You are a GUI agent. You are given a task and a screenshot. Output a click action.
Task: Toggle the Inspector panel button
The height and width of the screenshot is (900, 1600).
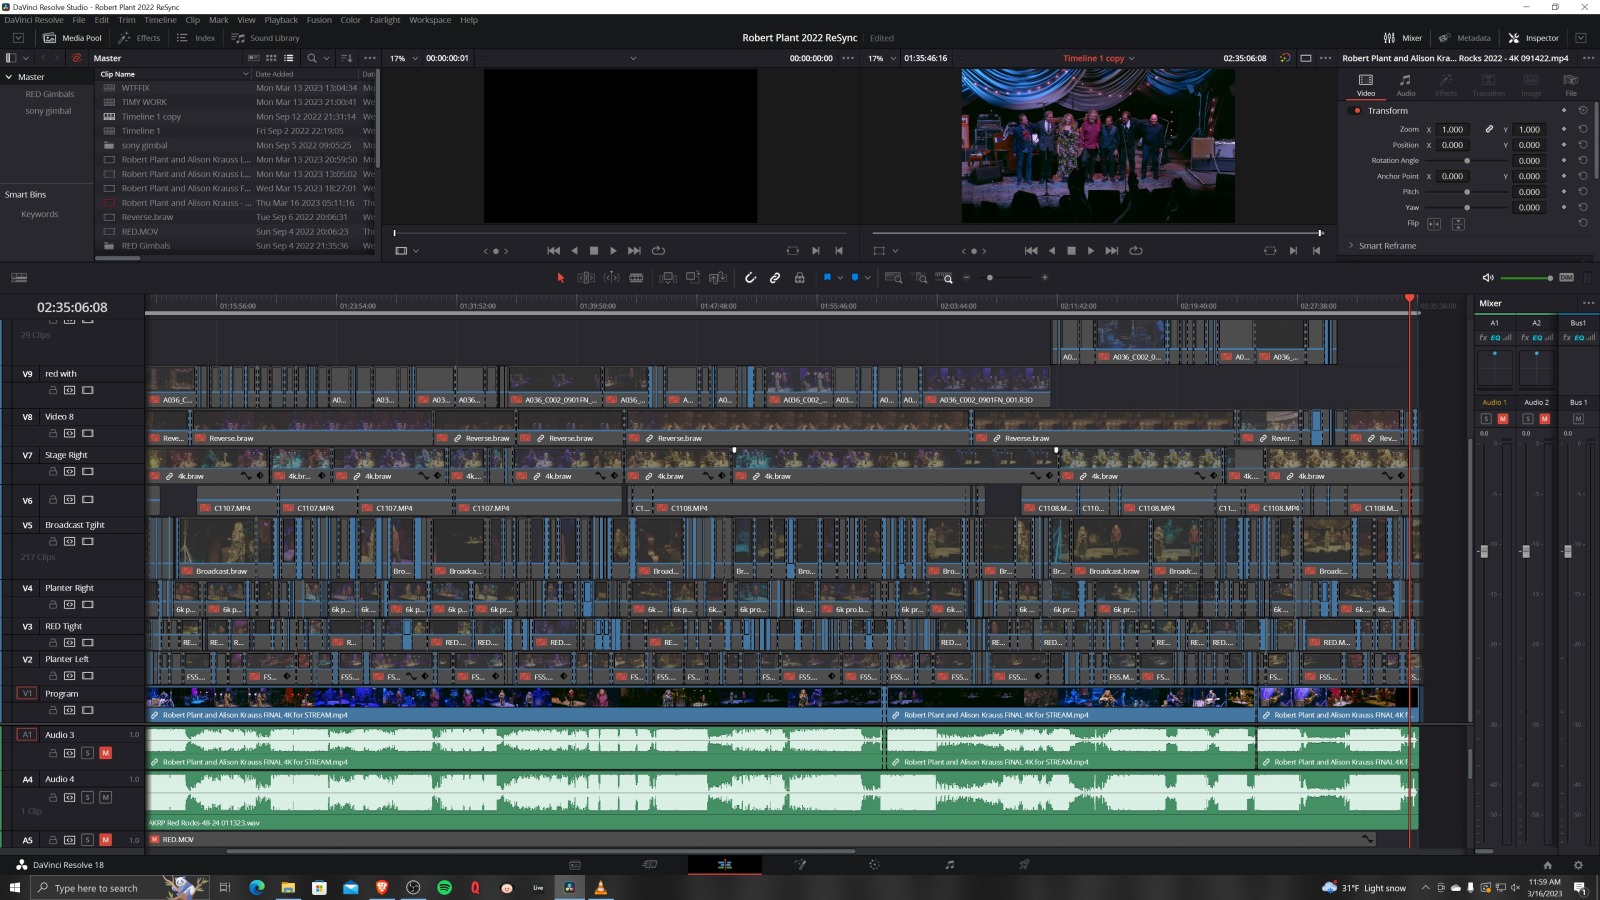click(1534, 38)
